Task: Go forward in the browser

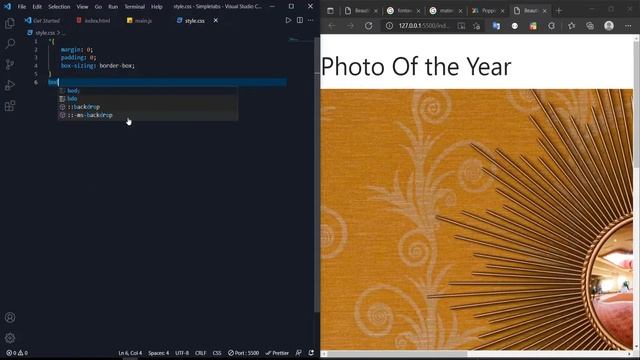Action: tap(350, 26)
